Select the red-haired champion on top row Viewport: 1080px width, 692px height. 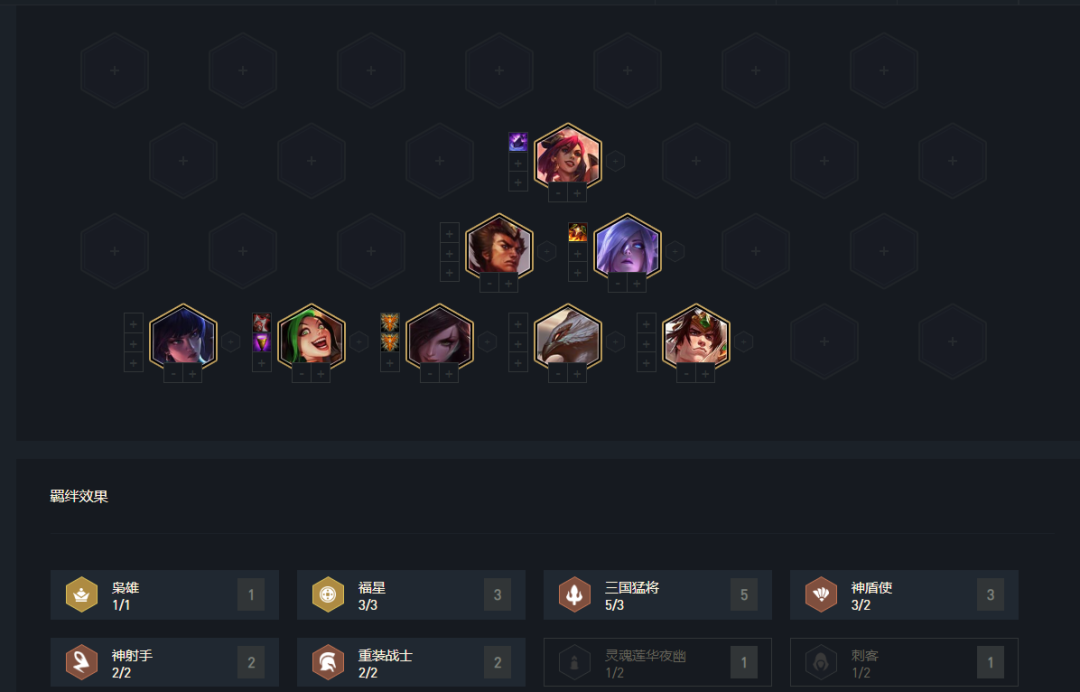coord(568,157)
